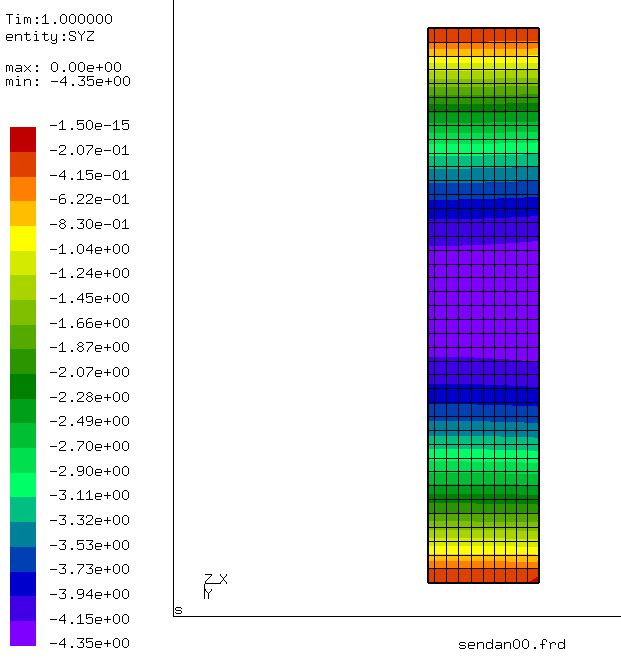Viewport: 621px width, 662px height.
Task: Click legend value -3.53e+00
Action: point(89,545)
